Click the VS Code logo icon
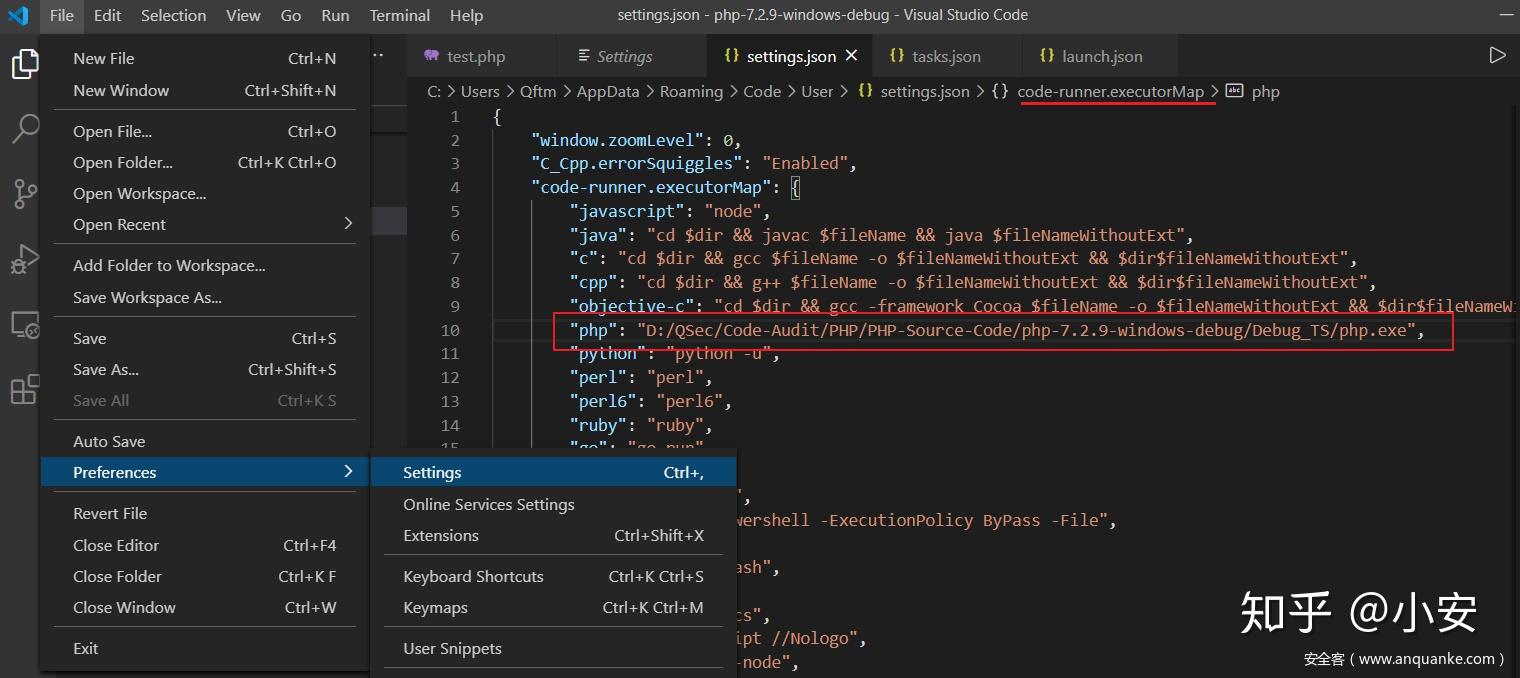1520x678 pixels. pyautogui.click(x=18, y=15)
